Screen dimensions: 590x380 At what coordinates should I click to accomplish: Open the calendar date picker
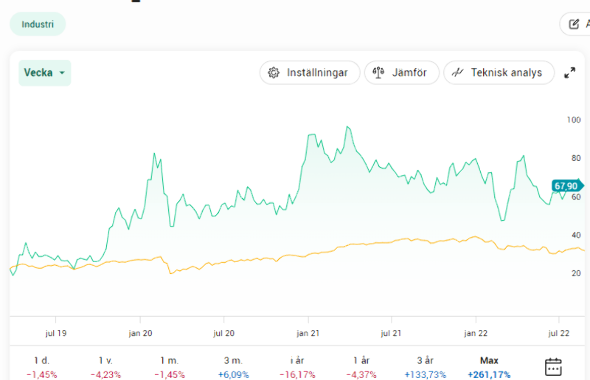pos(553,367)
